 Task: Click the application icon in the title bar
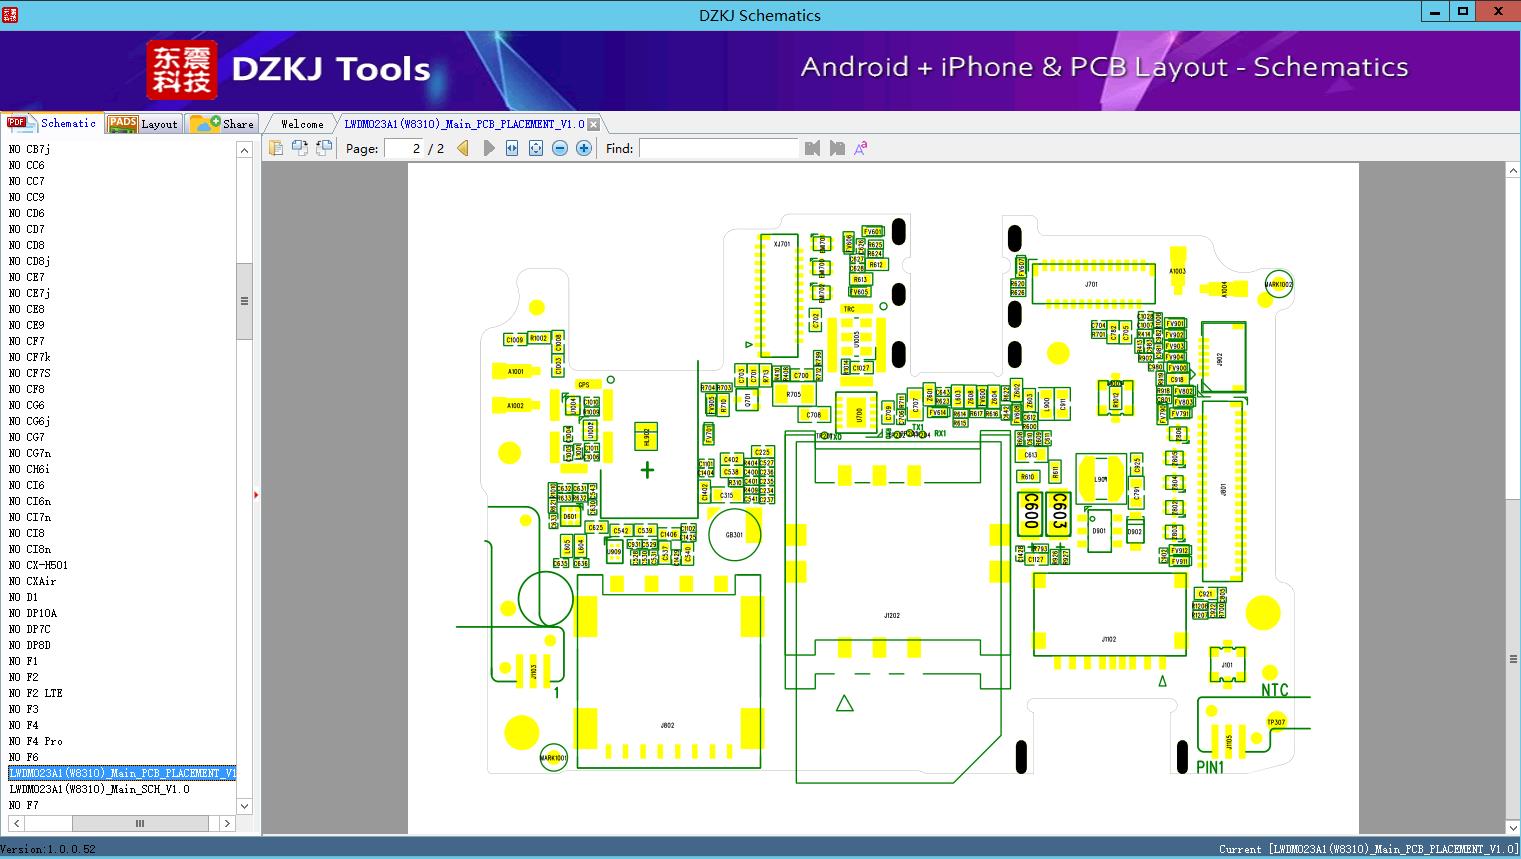click(x=11, y=14)
